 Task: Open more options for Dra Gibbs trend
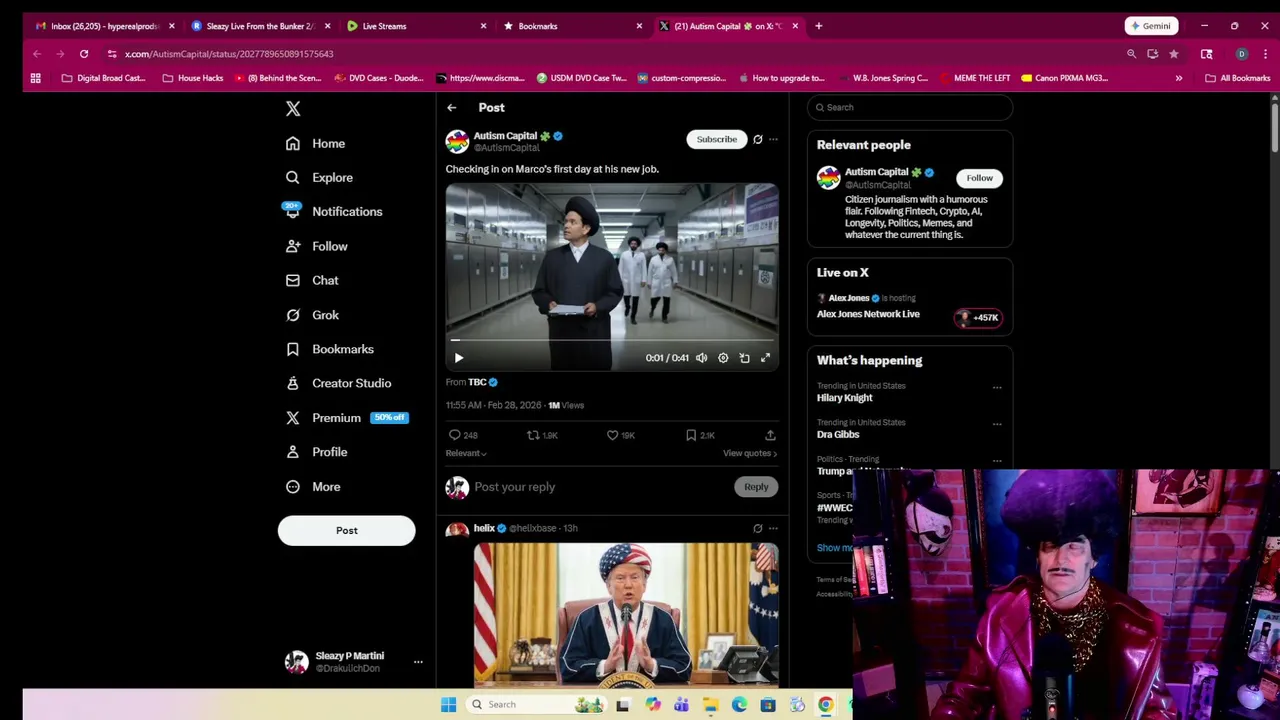click(x=997, y=424)
